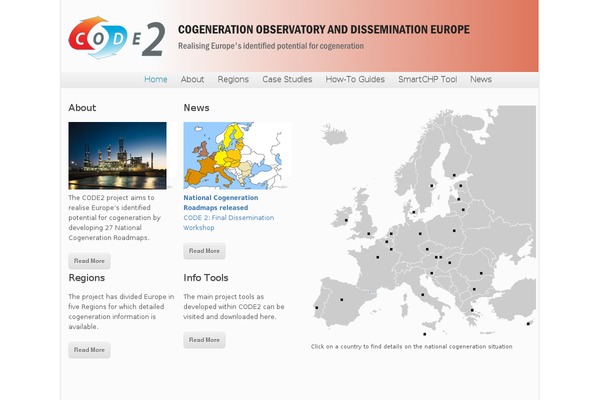The image size is (600, 400).
Task: Select the Greece marker on the map
Action: 472,310
